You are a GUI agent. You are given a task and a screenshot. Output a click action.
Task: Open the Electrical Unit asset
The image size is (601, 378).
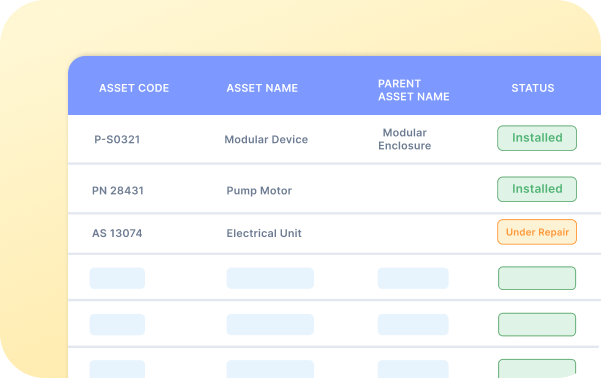pyautogui.click(x=264, y=233)
